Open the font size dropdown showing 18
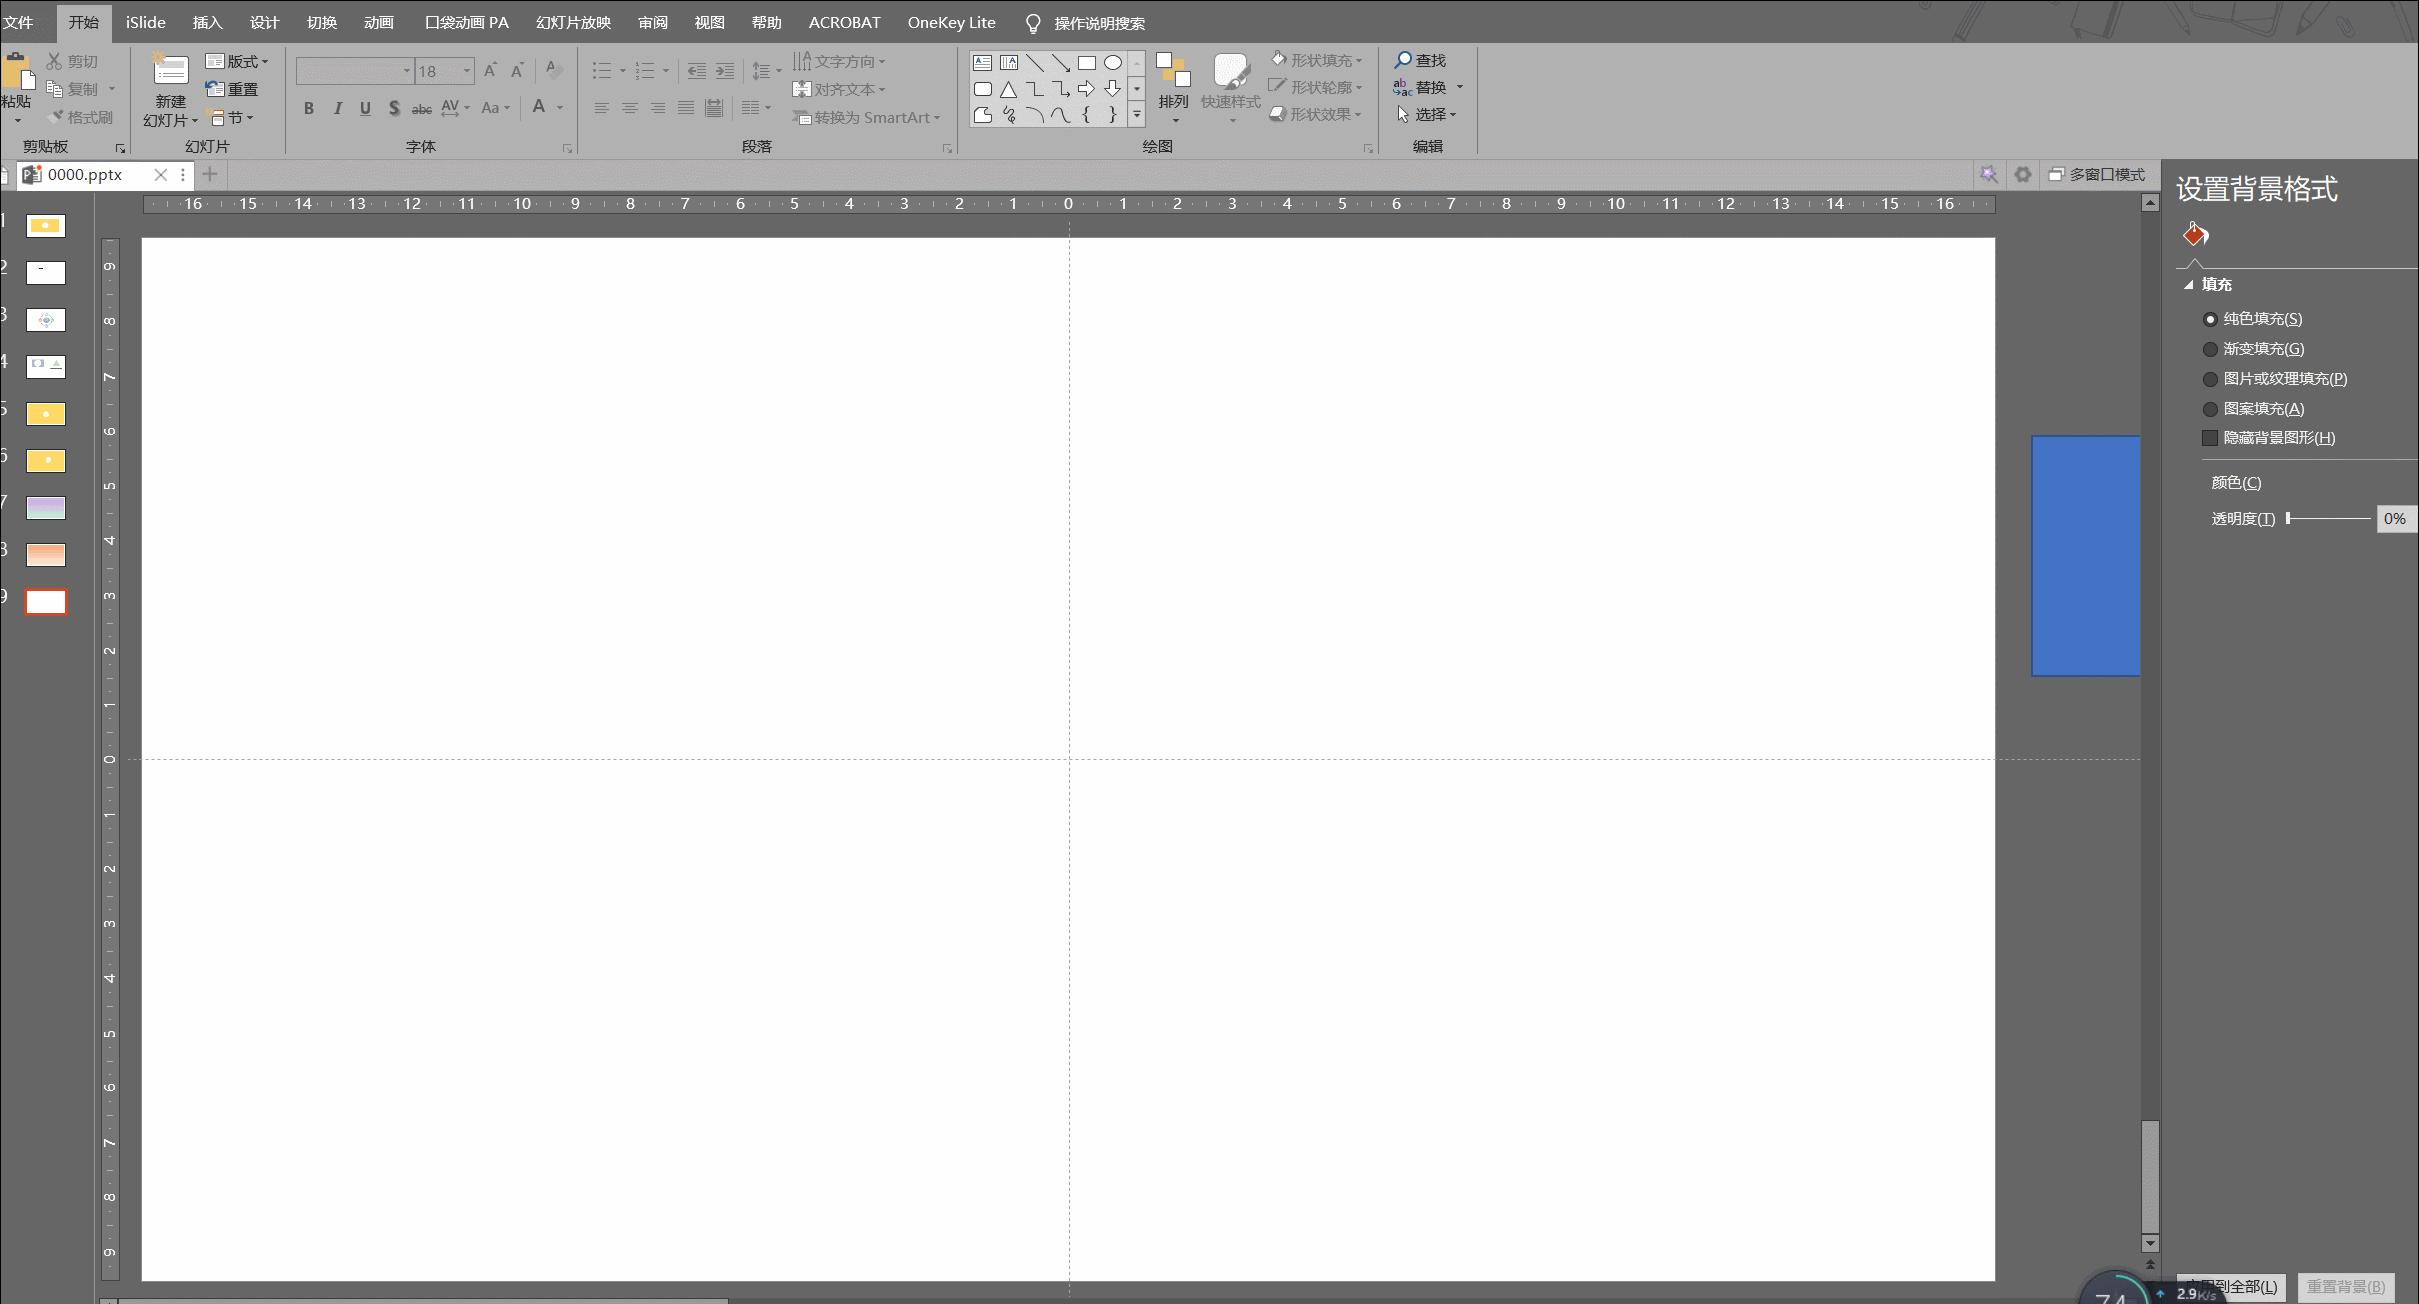 (x=466, y=71)
